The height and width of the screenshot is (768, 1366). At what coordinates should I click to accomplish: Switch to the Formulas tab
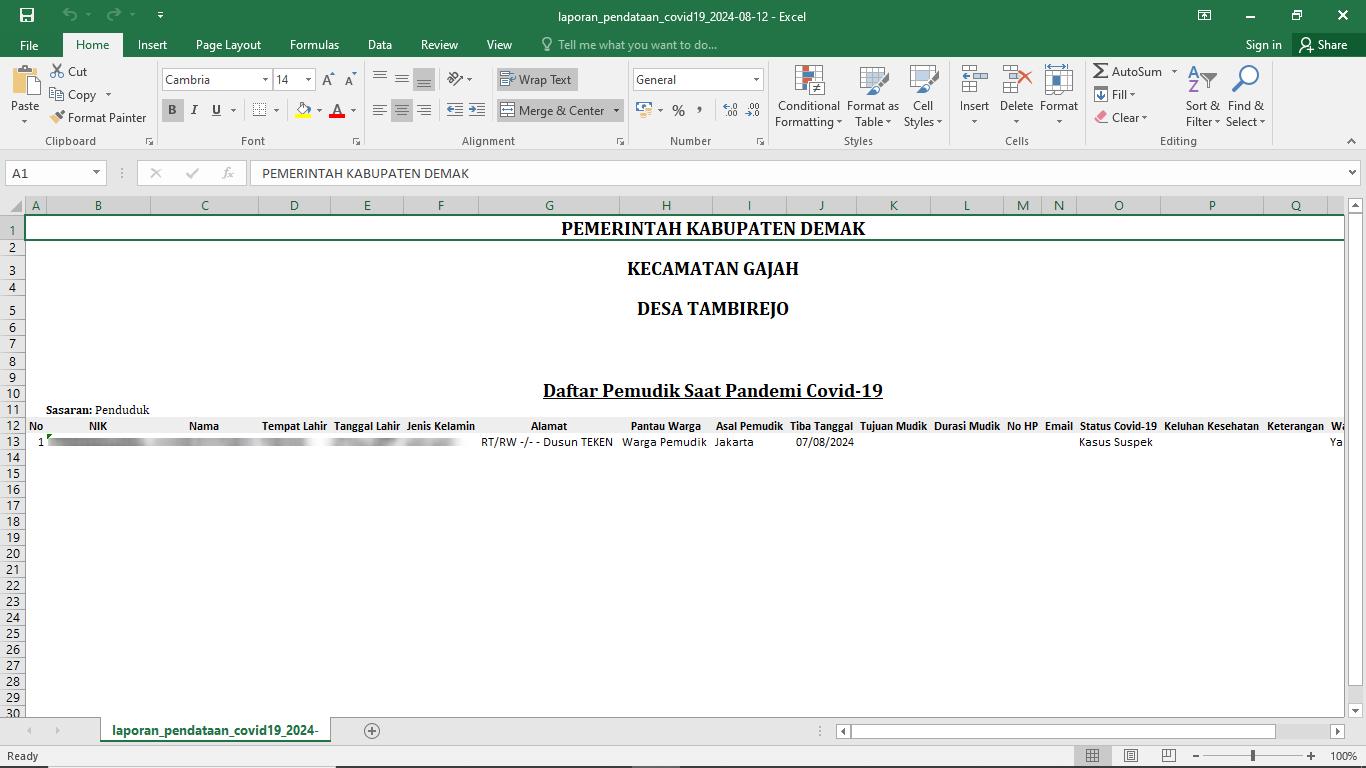314,45
